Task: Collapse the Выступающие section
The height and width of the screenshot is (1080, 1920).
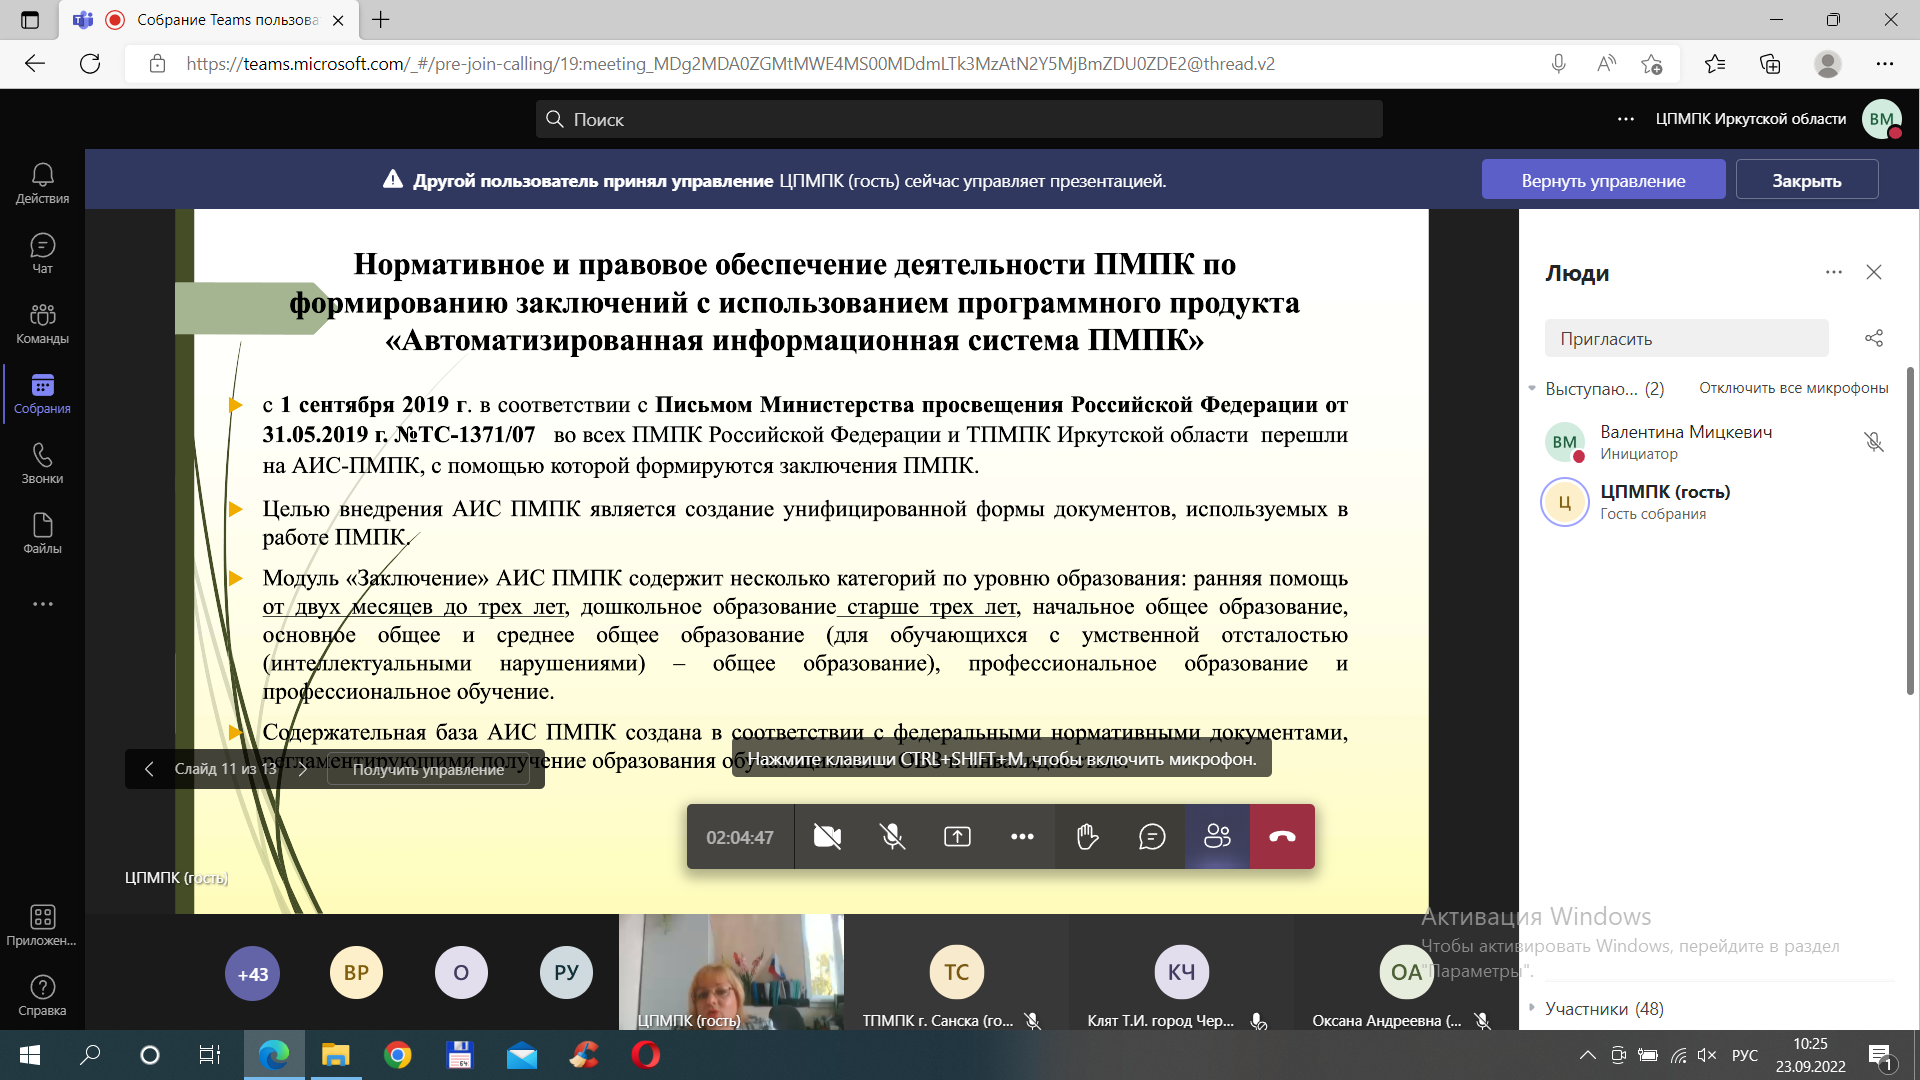Action: pyautogui.click(x=1532, y=388)
